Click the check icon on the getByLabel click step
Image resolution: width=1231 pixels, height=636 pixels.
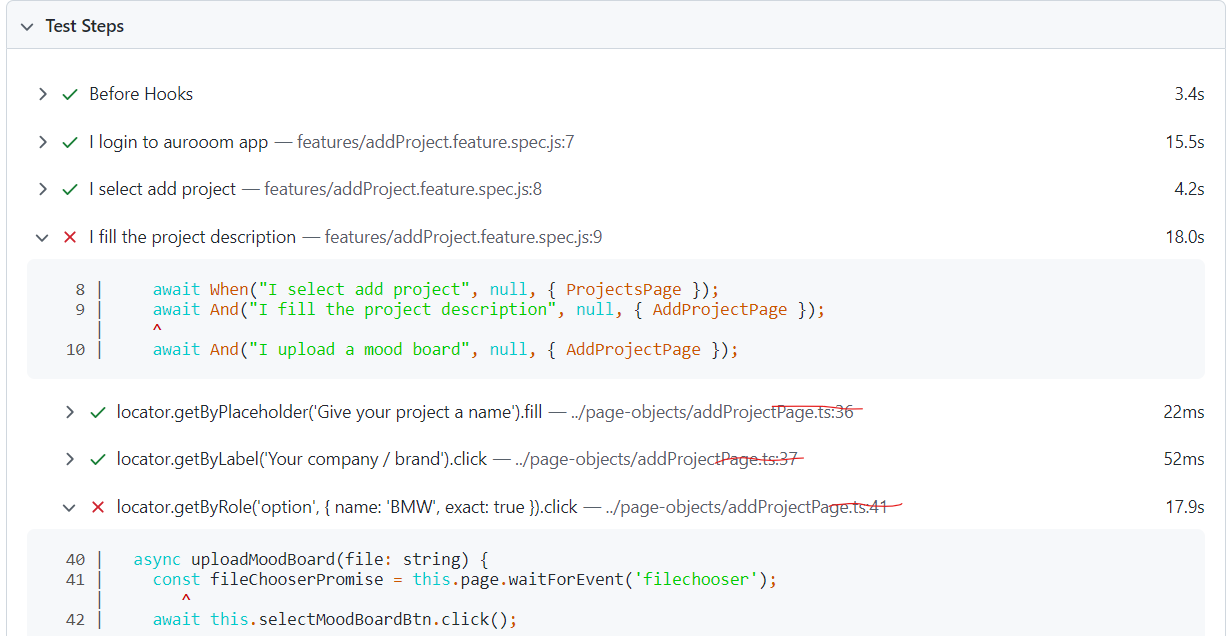coord(98,459)
